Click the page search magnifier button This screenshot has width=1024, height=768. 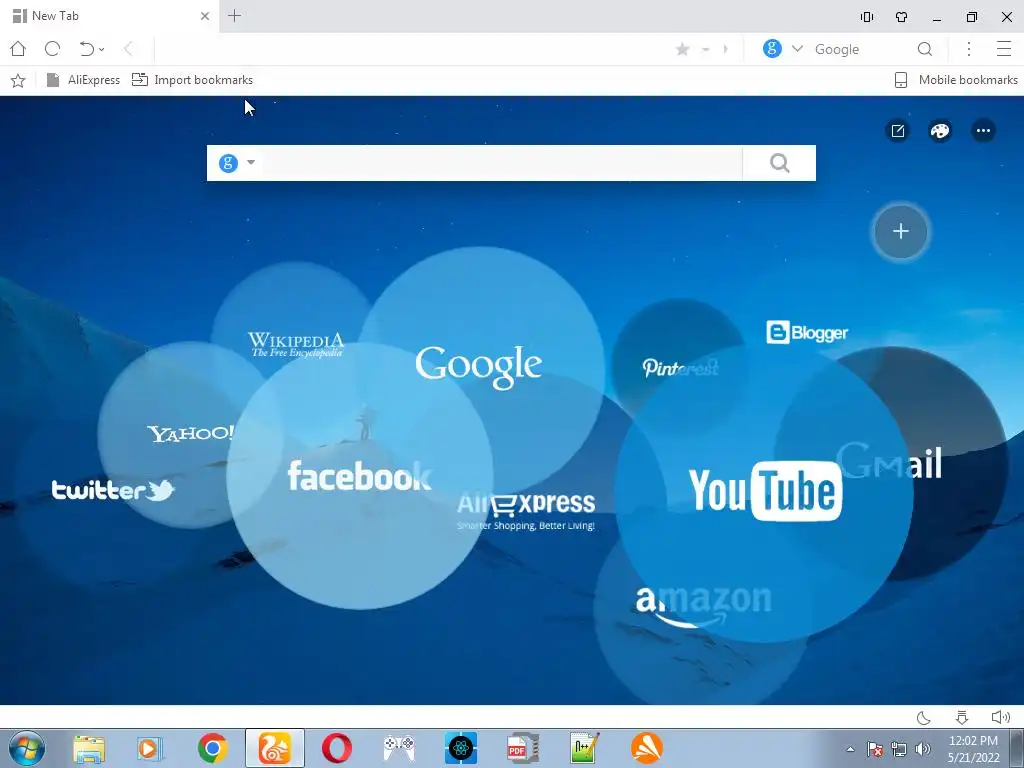click(x=779, y=163)
